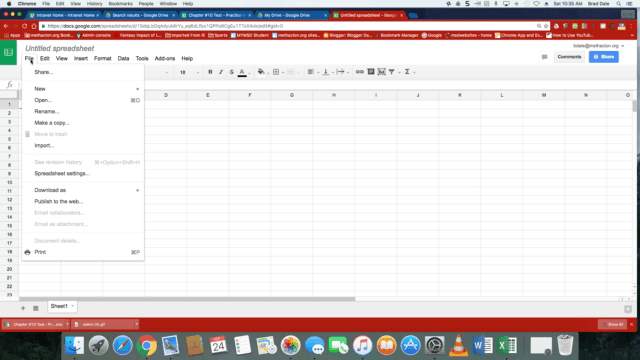
Task: Open the Data menu
Action: [123, 58]
